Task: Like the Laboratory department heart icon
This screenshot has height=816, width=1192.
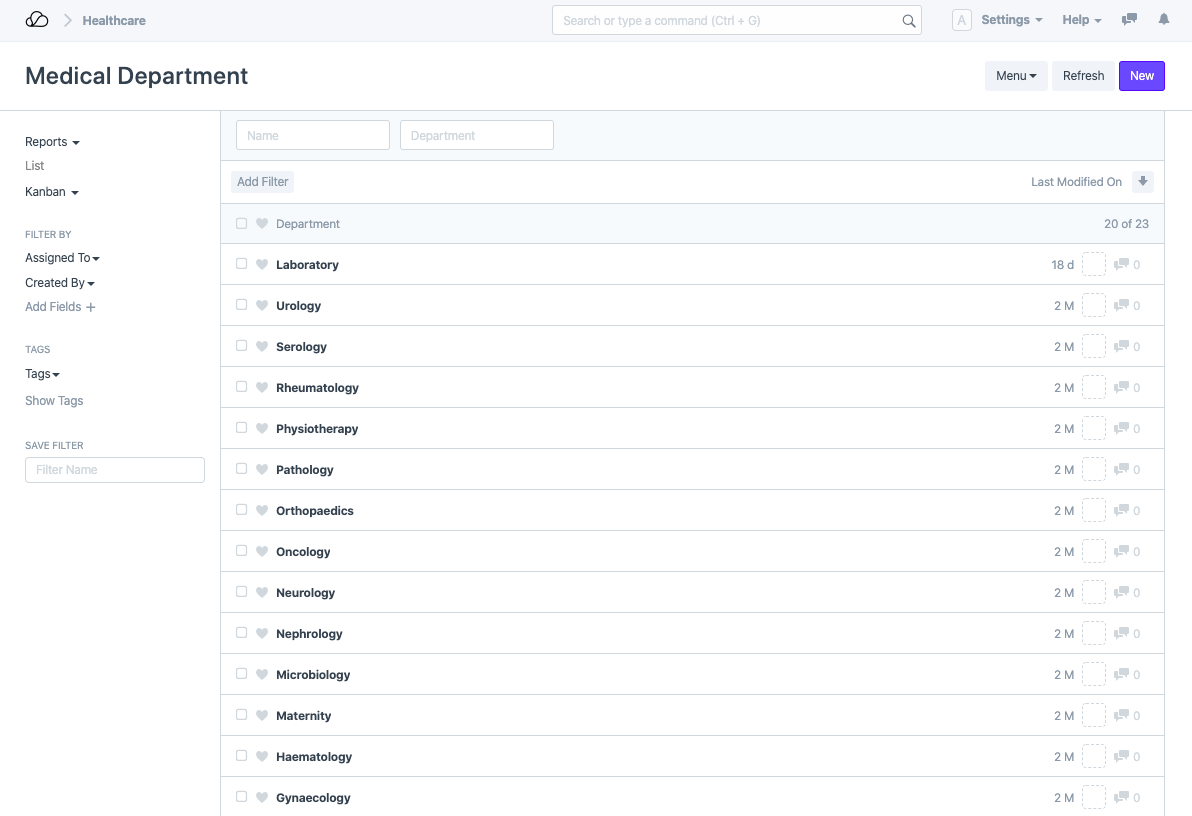Action: point(262,265)
